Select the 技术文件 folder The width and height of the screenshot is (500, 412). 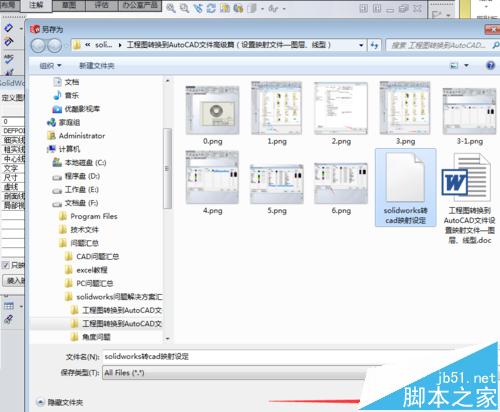79,230
